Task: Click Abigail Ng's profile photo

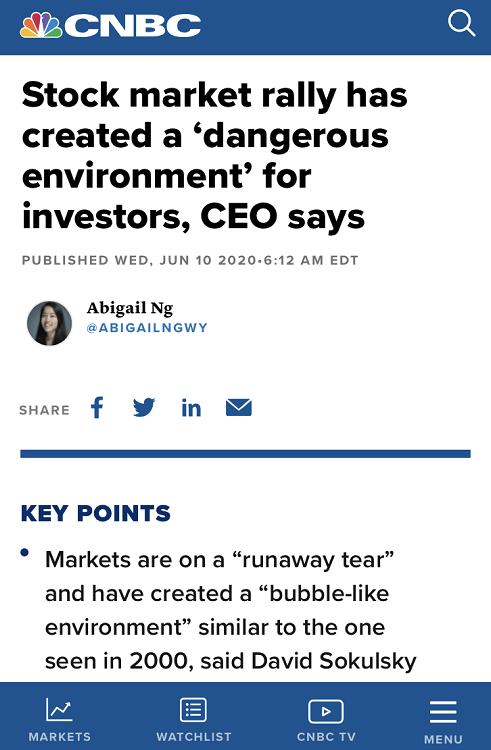Action: (49, 323)
